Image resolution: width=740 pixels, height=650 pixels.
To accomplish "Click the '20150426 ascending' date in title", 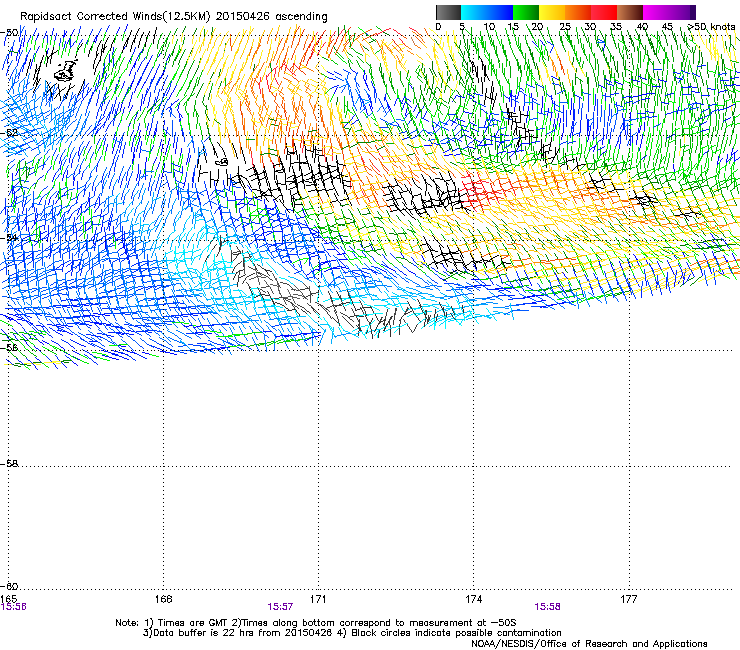I will (272, 16).
